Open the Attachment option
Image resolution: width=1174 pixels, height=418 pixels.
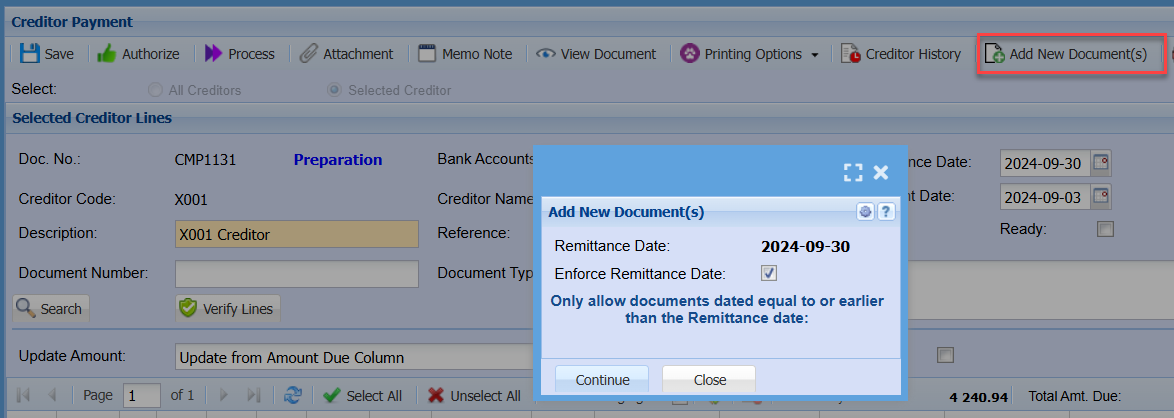coord(346,54)
